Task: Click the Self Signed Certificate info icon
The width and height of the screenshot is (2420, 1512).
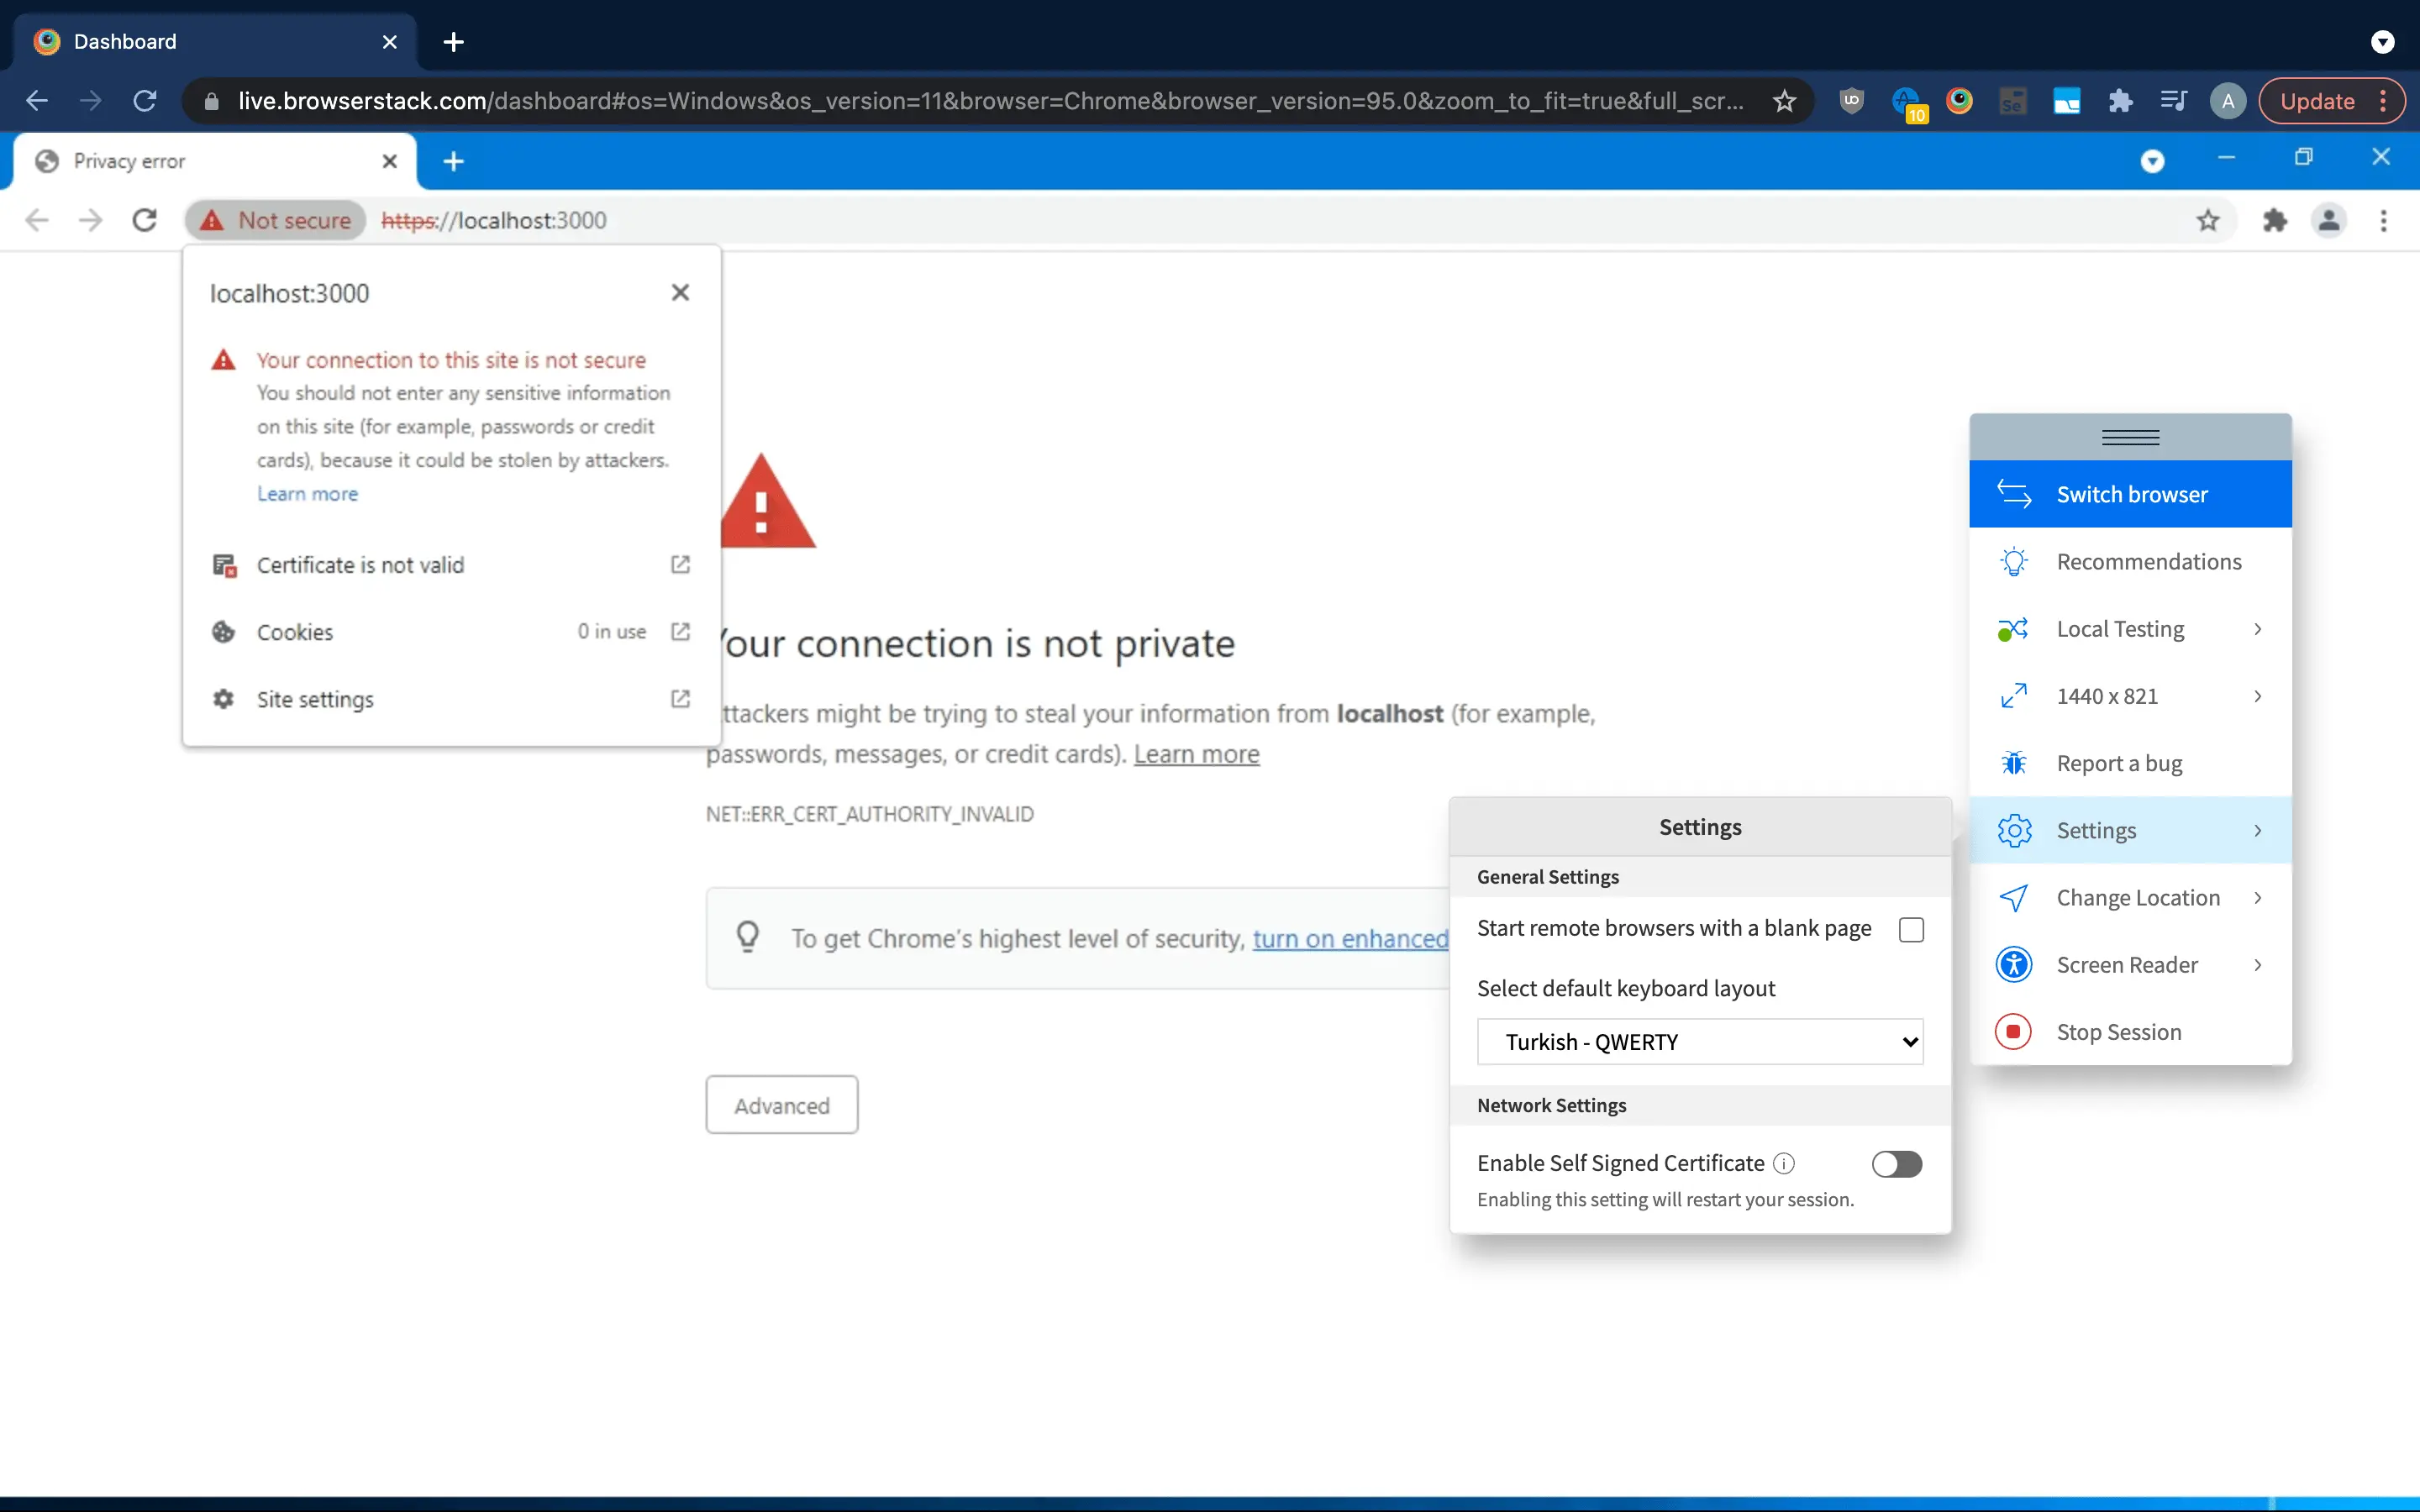Action: 1784,1163
